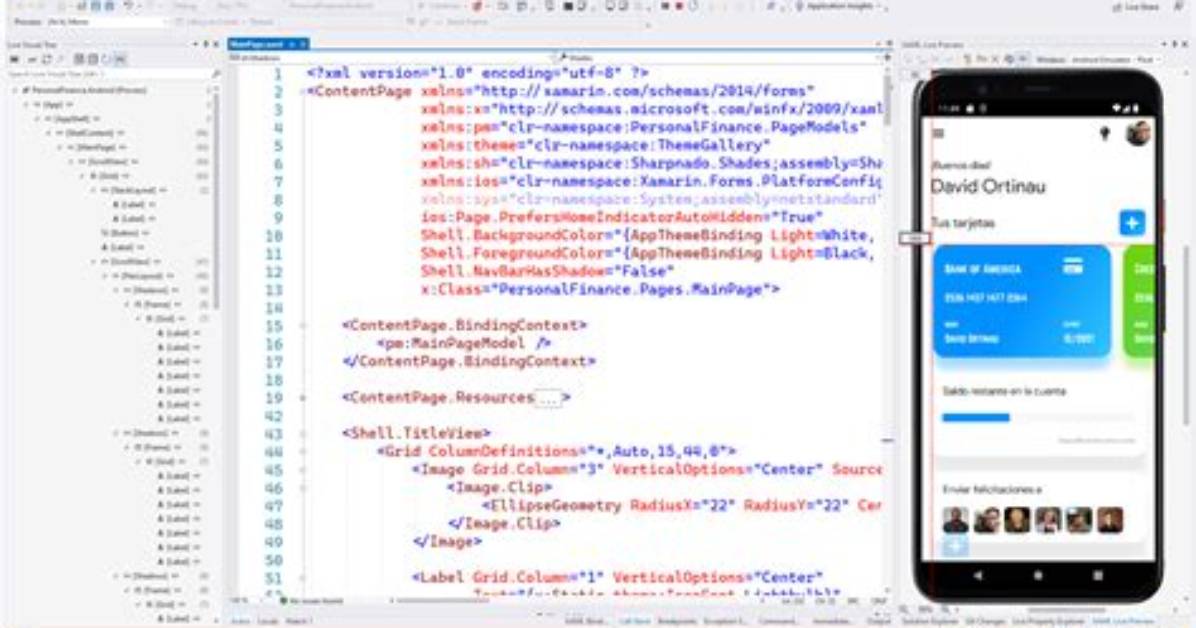Tap the card chip icon on Bank of America card

coord(1073,266)
